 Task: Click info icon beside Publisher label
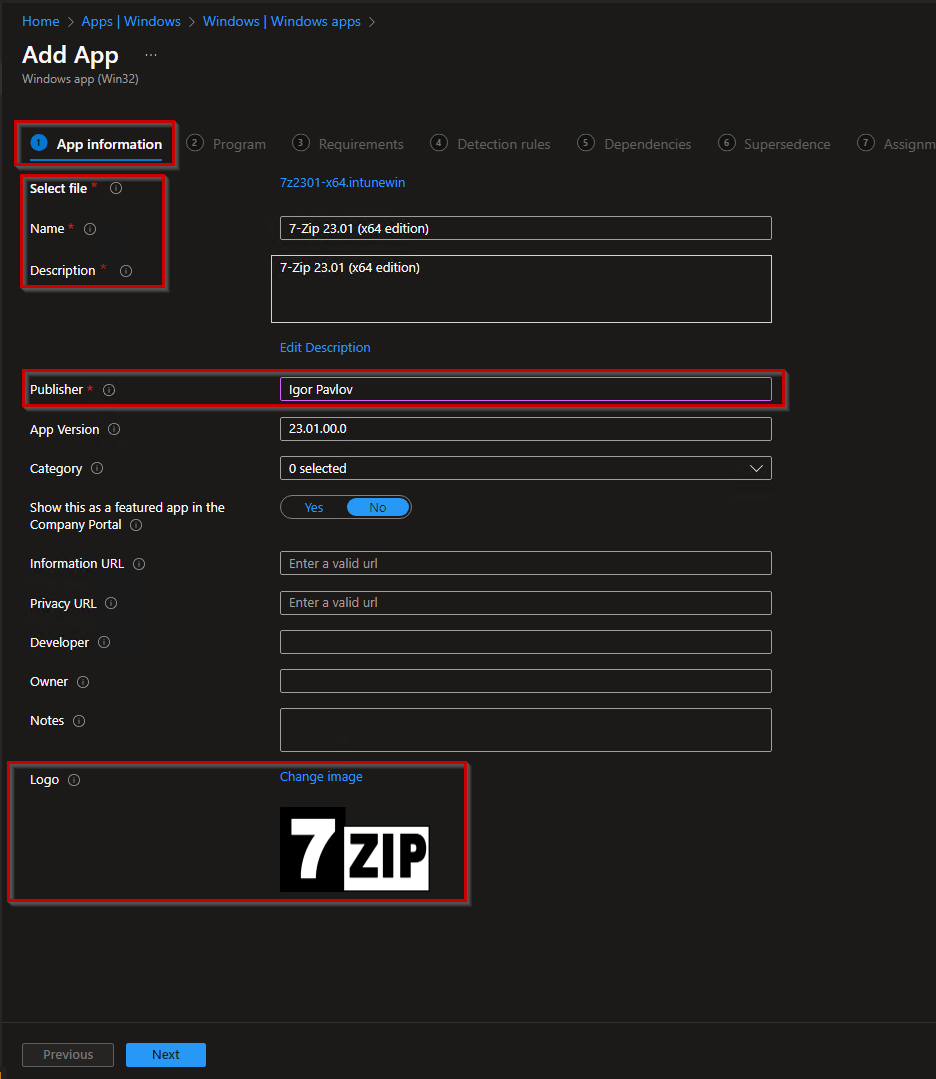[109, 390]
